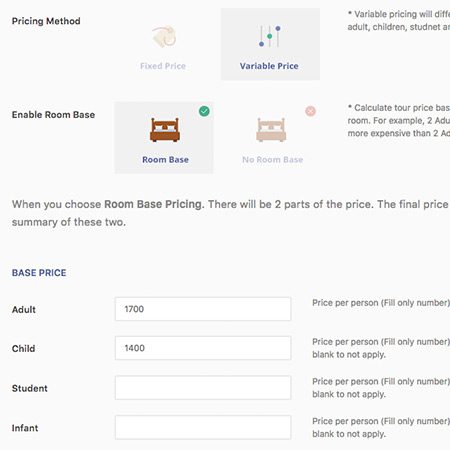Click the faded No Room Base bed icon
The image size is (450, 450).
click(x=271, y=130)
